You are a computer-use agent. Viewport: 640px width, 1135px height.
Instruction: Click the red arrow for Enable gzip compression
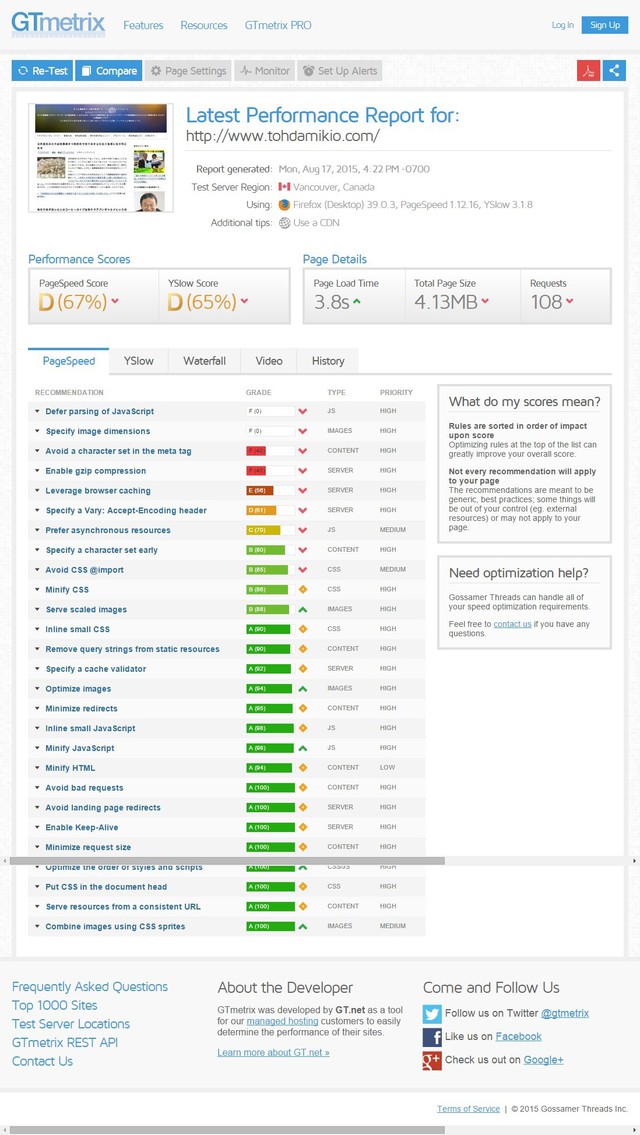point(303,471)
